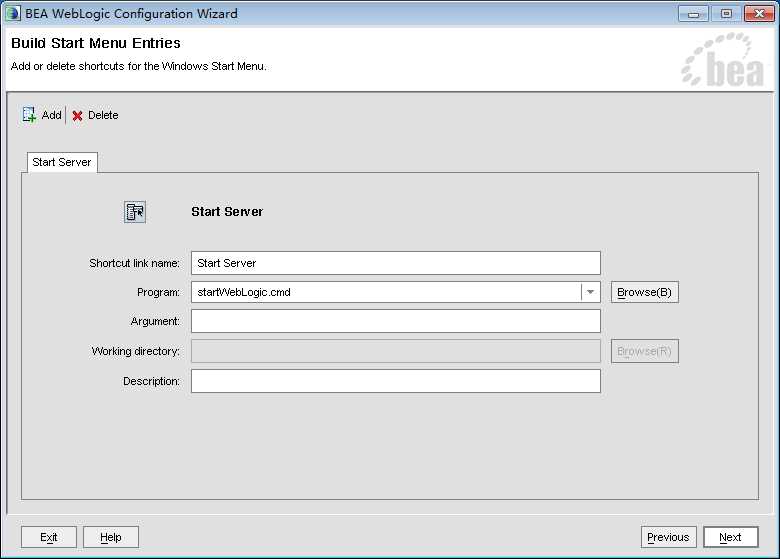Click the WebLogic wizard title bar icon

[12, 13]
